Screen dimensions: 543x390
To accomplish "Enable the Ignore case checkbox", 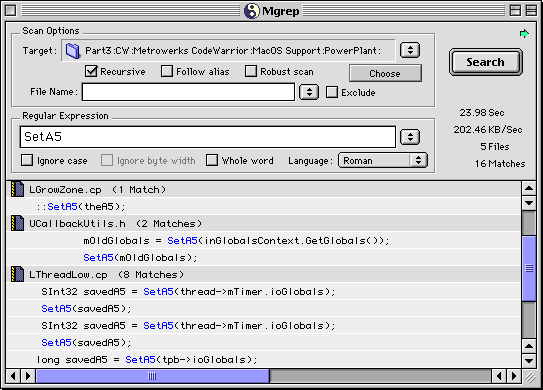I will 27,160.
